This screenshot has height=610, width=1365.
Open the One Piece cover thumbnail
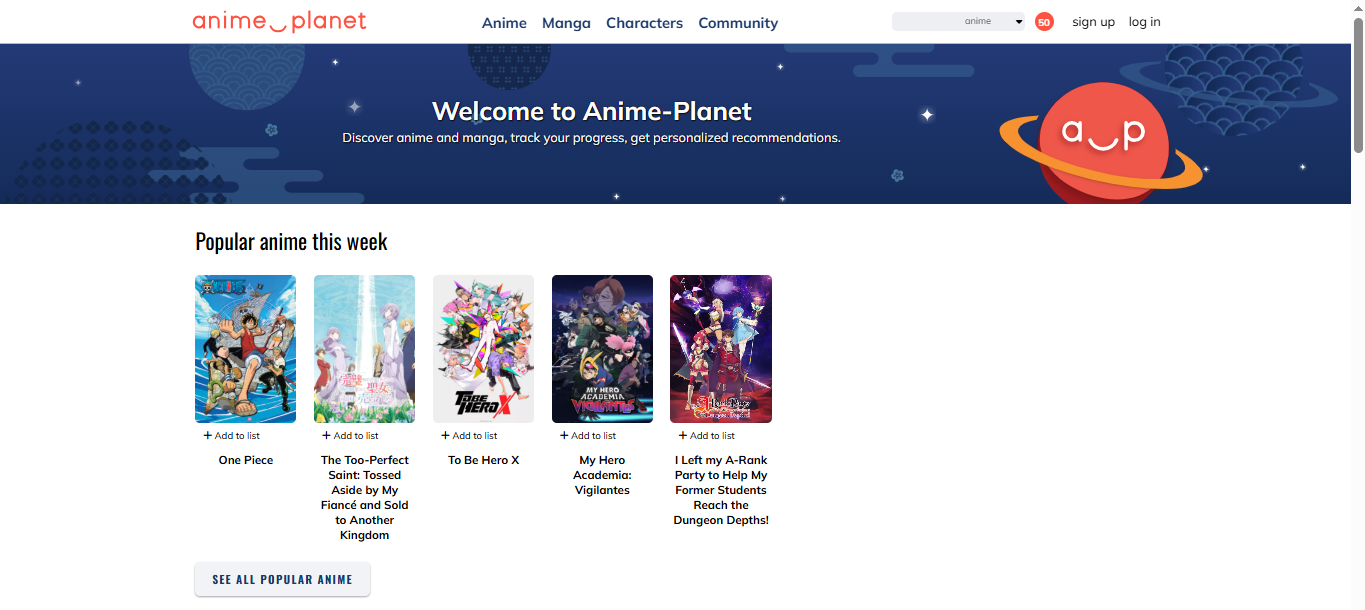(245, 349)
